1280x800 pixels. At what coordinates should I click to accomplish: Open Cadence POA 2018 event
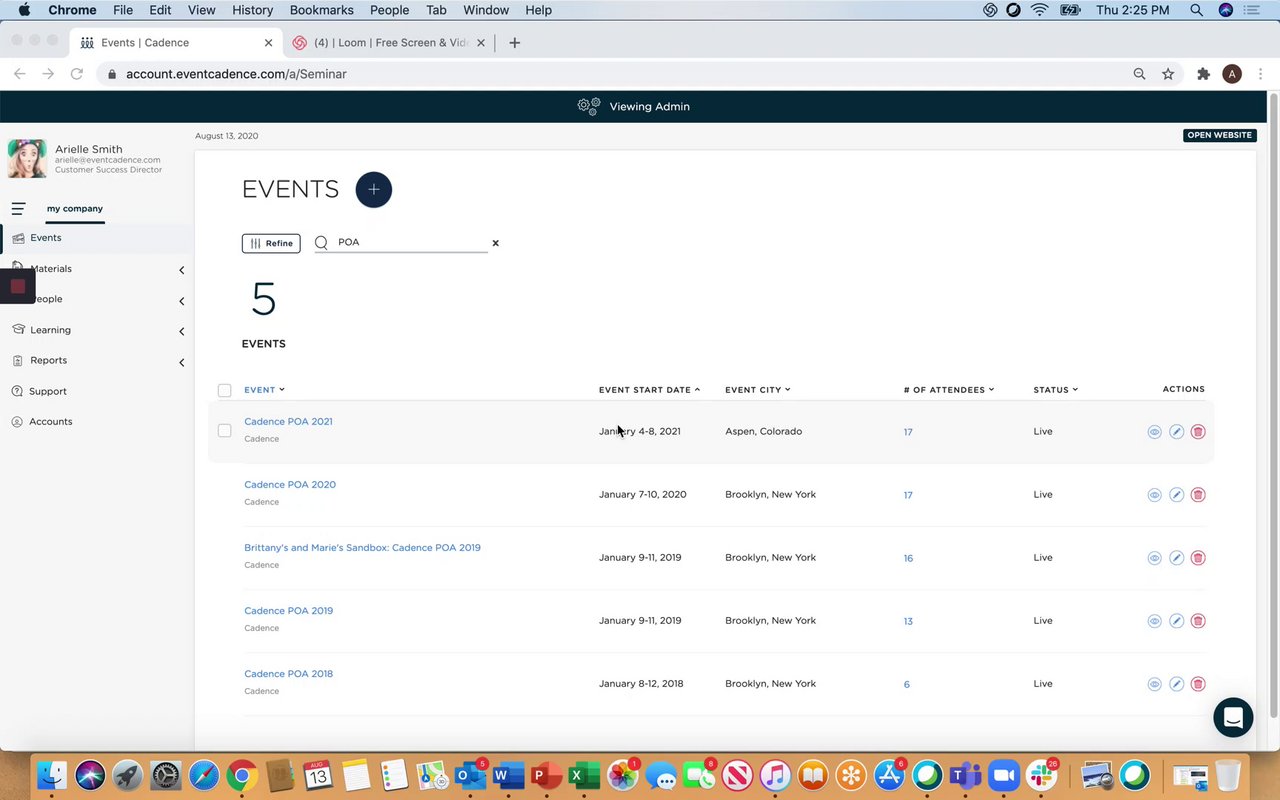tap(288, 673)
